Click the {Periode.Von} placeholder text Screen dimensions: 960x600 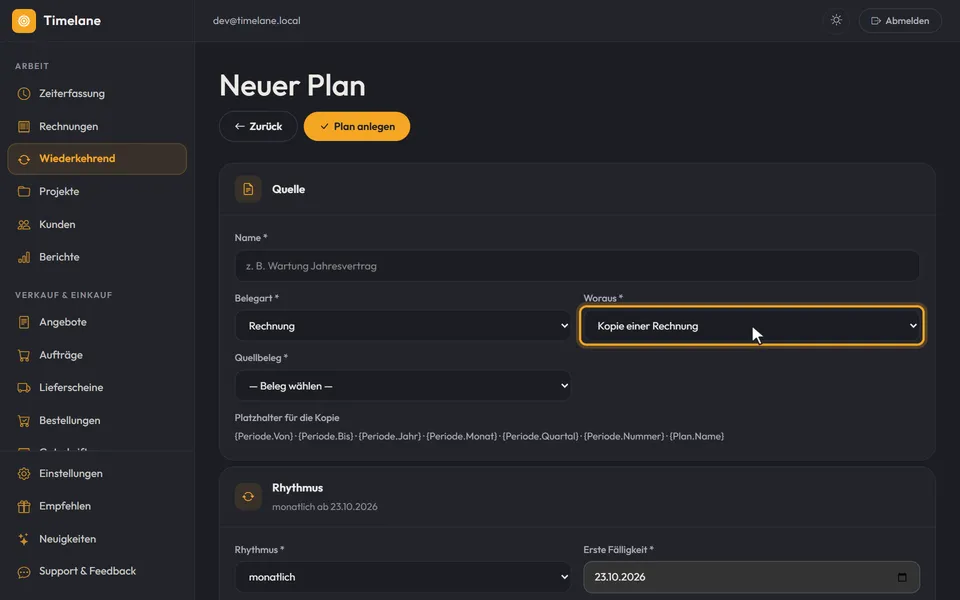click(264, 437)
